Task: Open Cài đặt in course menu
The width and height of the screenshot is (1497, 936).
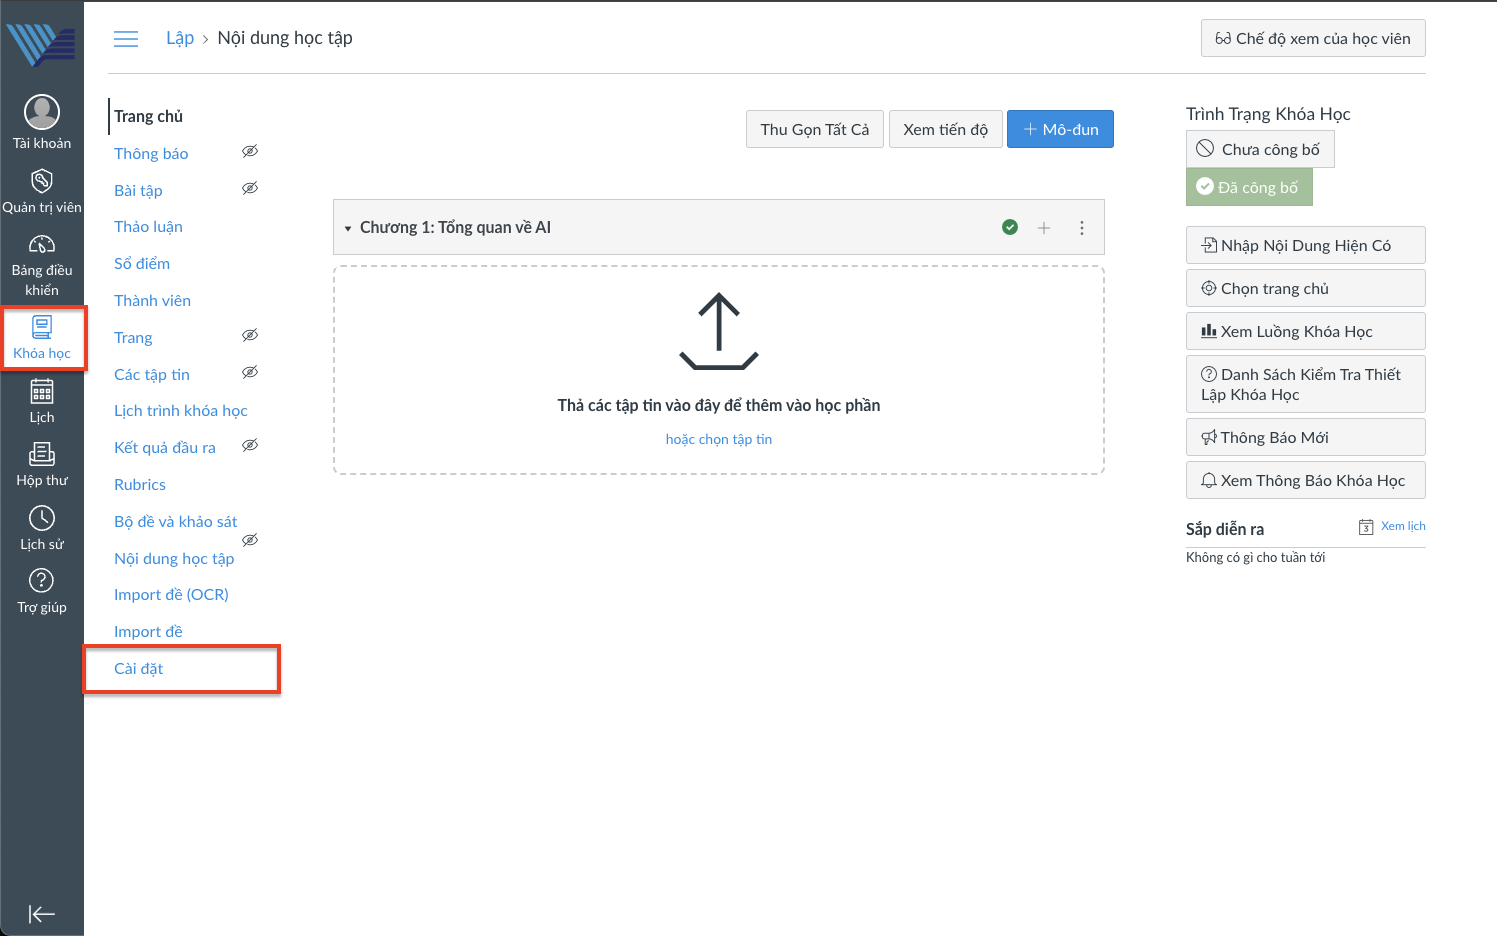Action: click(x=139, y=669)
